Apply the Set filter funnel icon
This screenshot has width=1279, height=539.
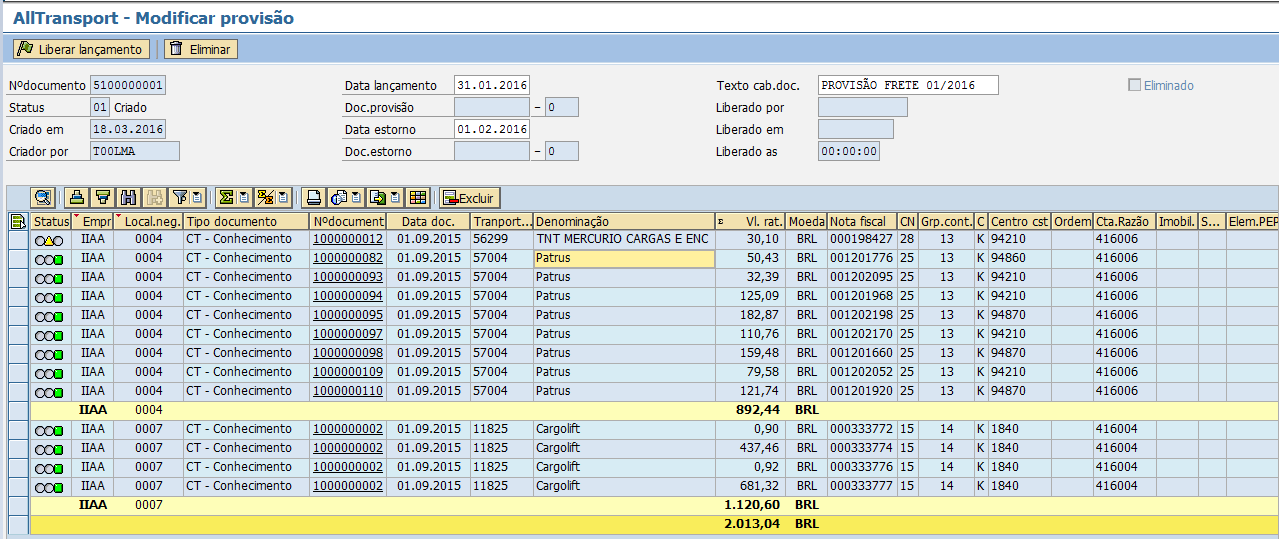180,198
